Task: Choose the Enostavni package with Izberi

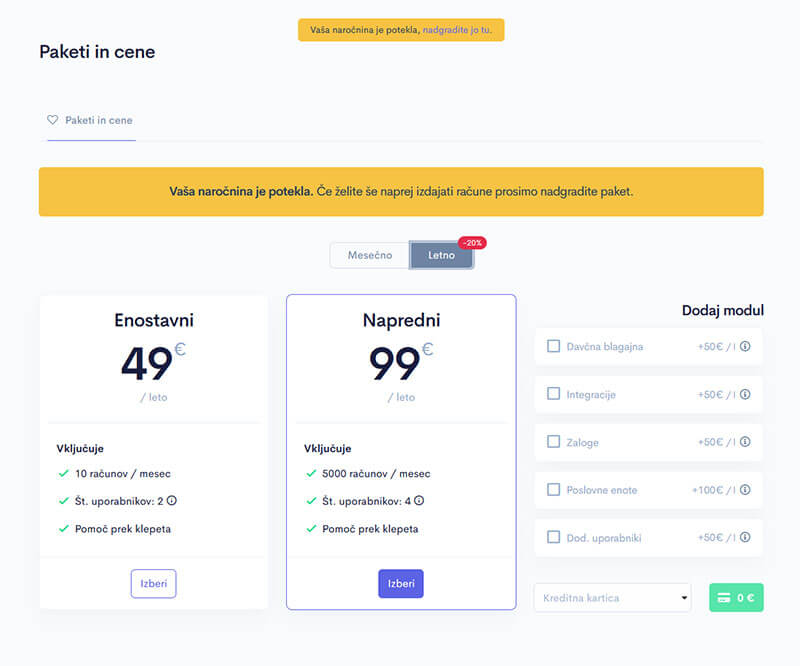Action: click(153, 584)
